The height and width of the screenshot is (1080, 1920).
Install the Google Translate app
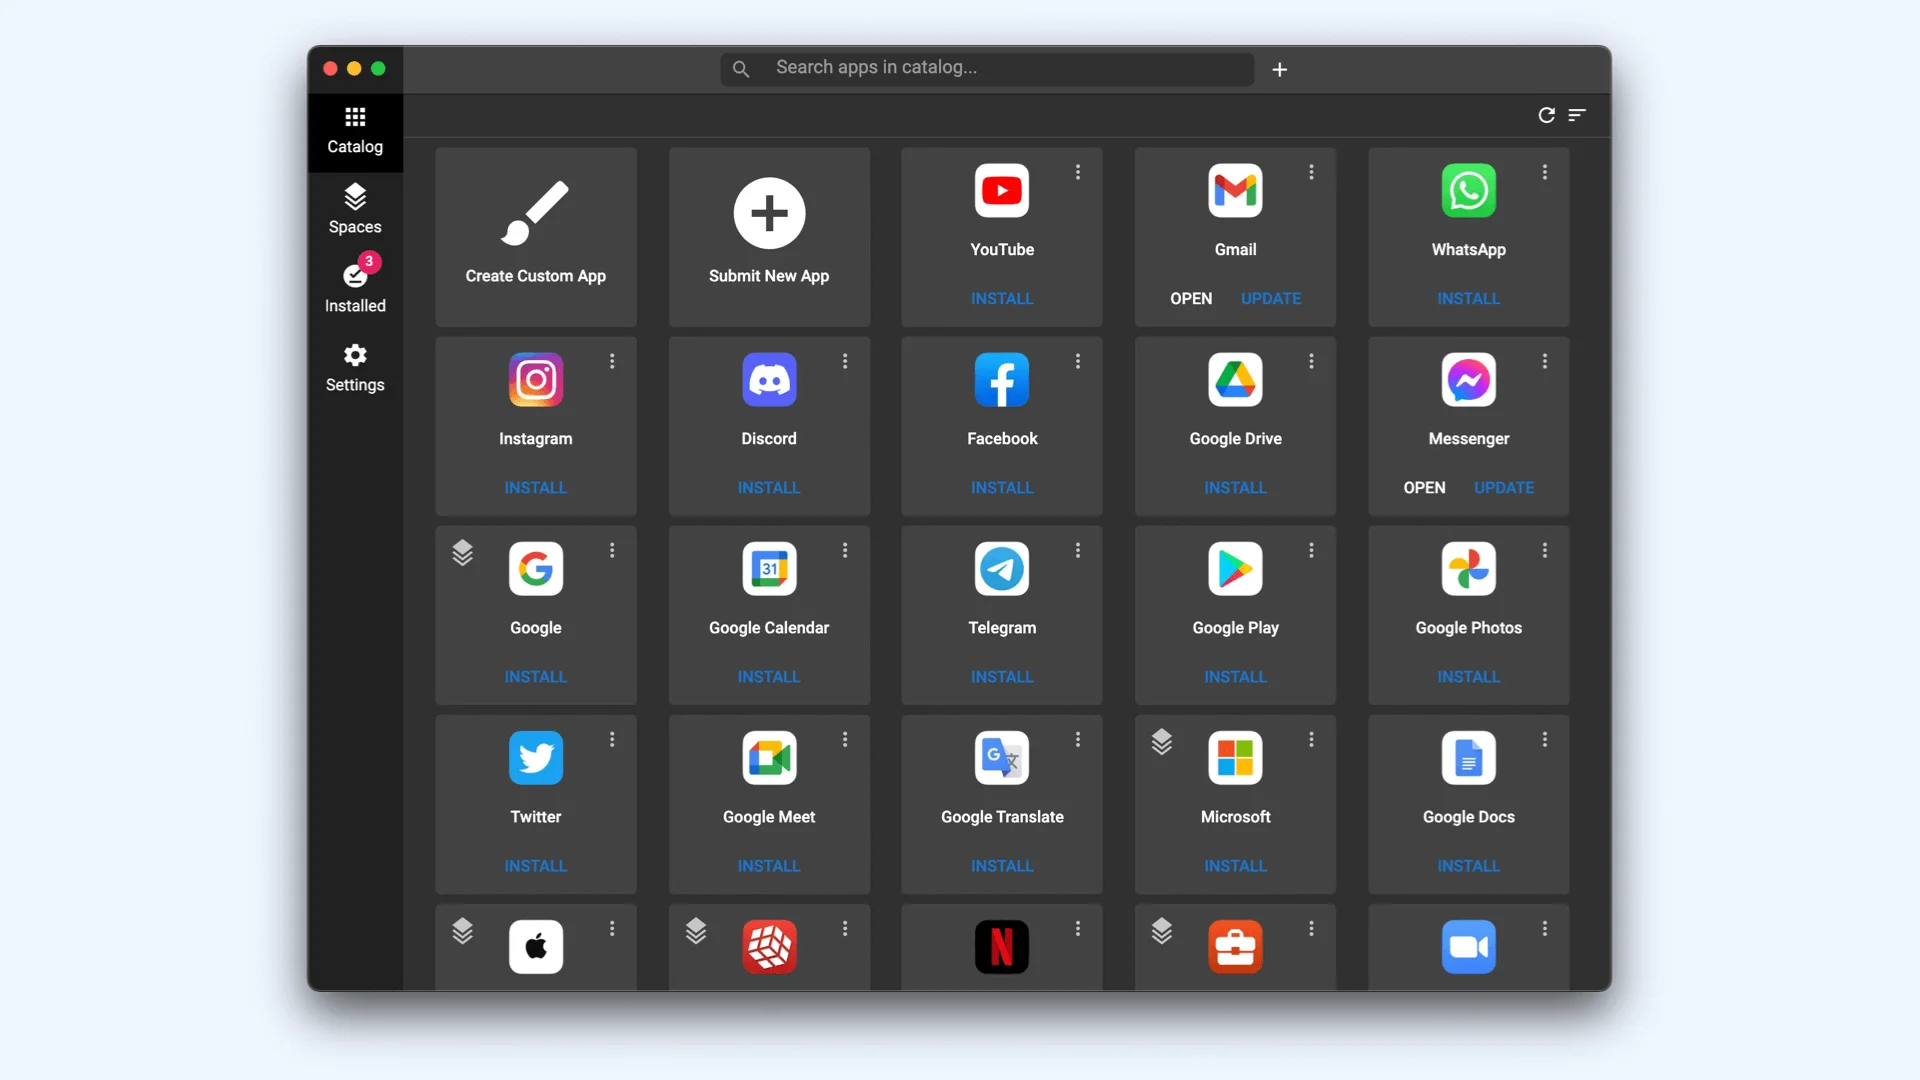(x=1002, y=865)
